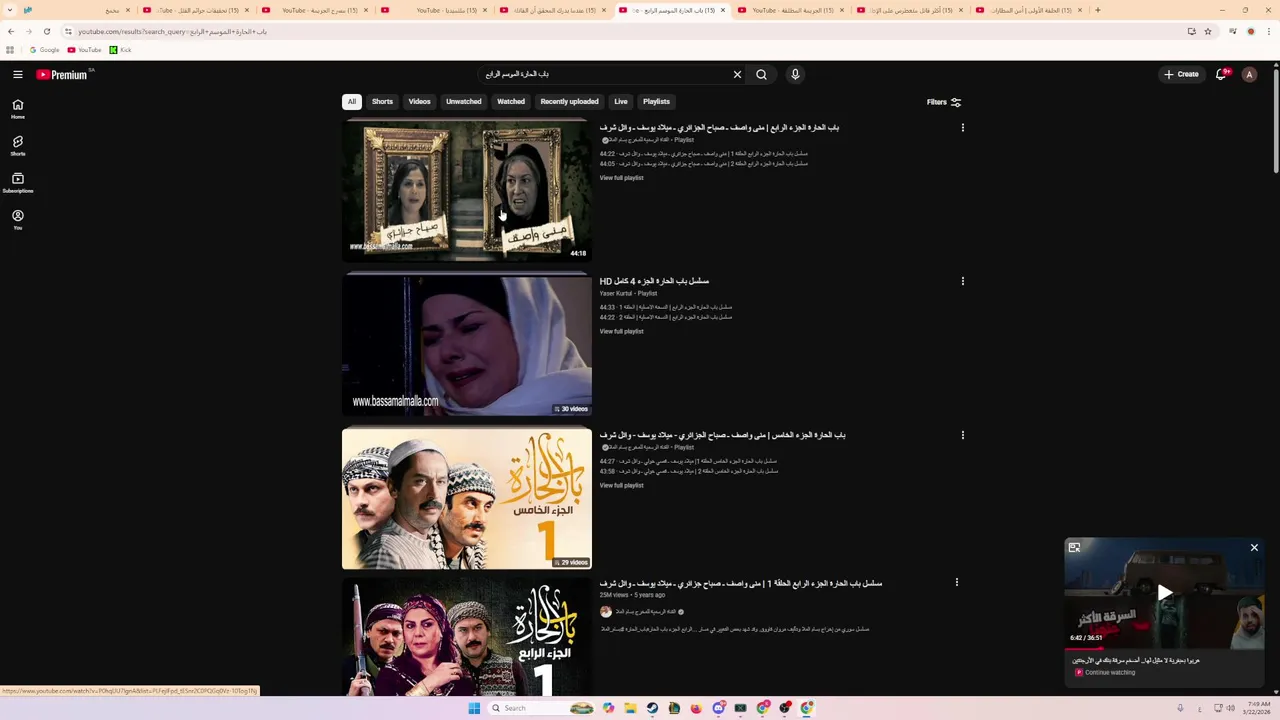The width and height of the screenshot is (1280, 720).
Task: Open thumbnail showing 30 videos playlist
Action: (467, 345)
